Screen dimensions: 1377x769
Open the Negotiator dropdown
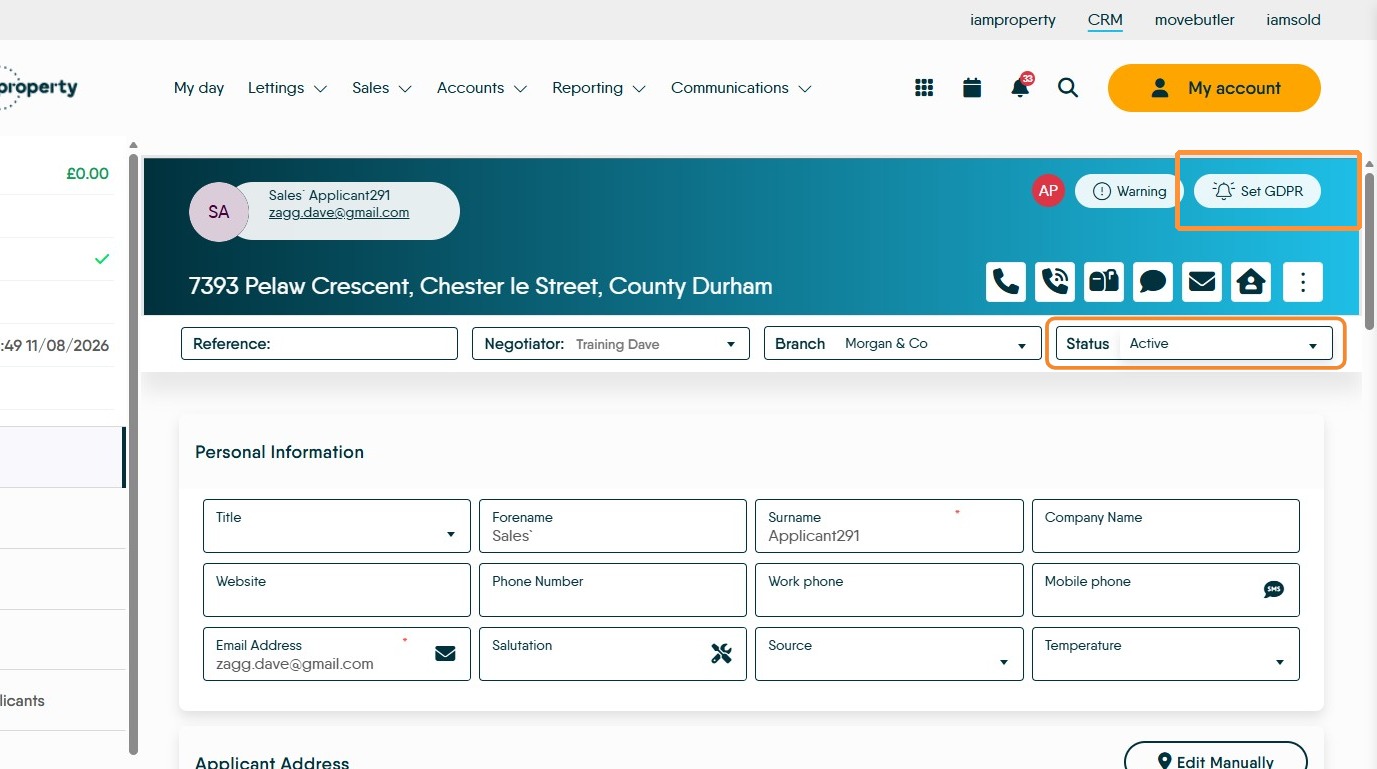[611, 344]
